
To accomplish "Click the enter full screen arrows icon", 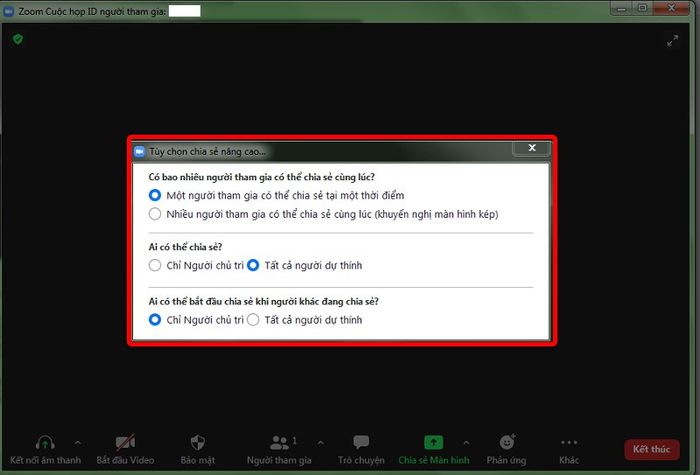I will 672,41.
